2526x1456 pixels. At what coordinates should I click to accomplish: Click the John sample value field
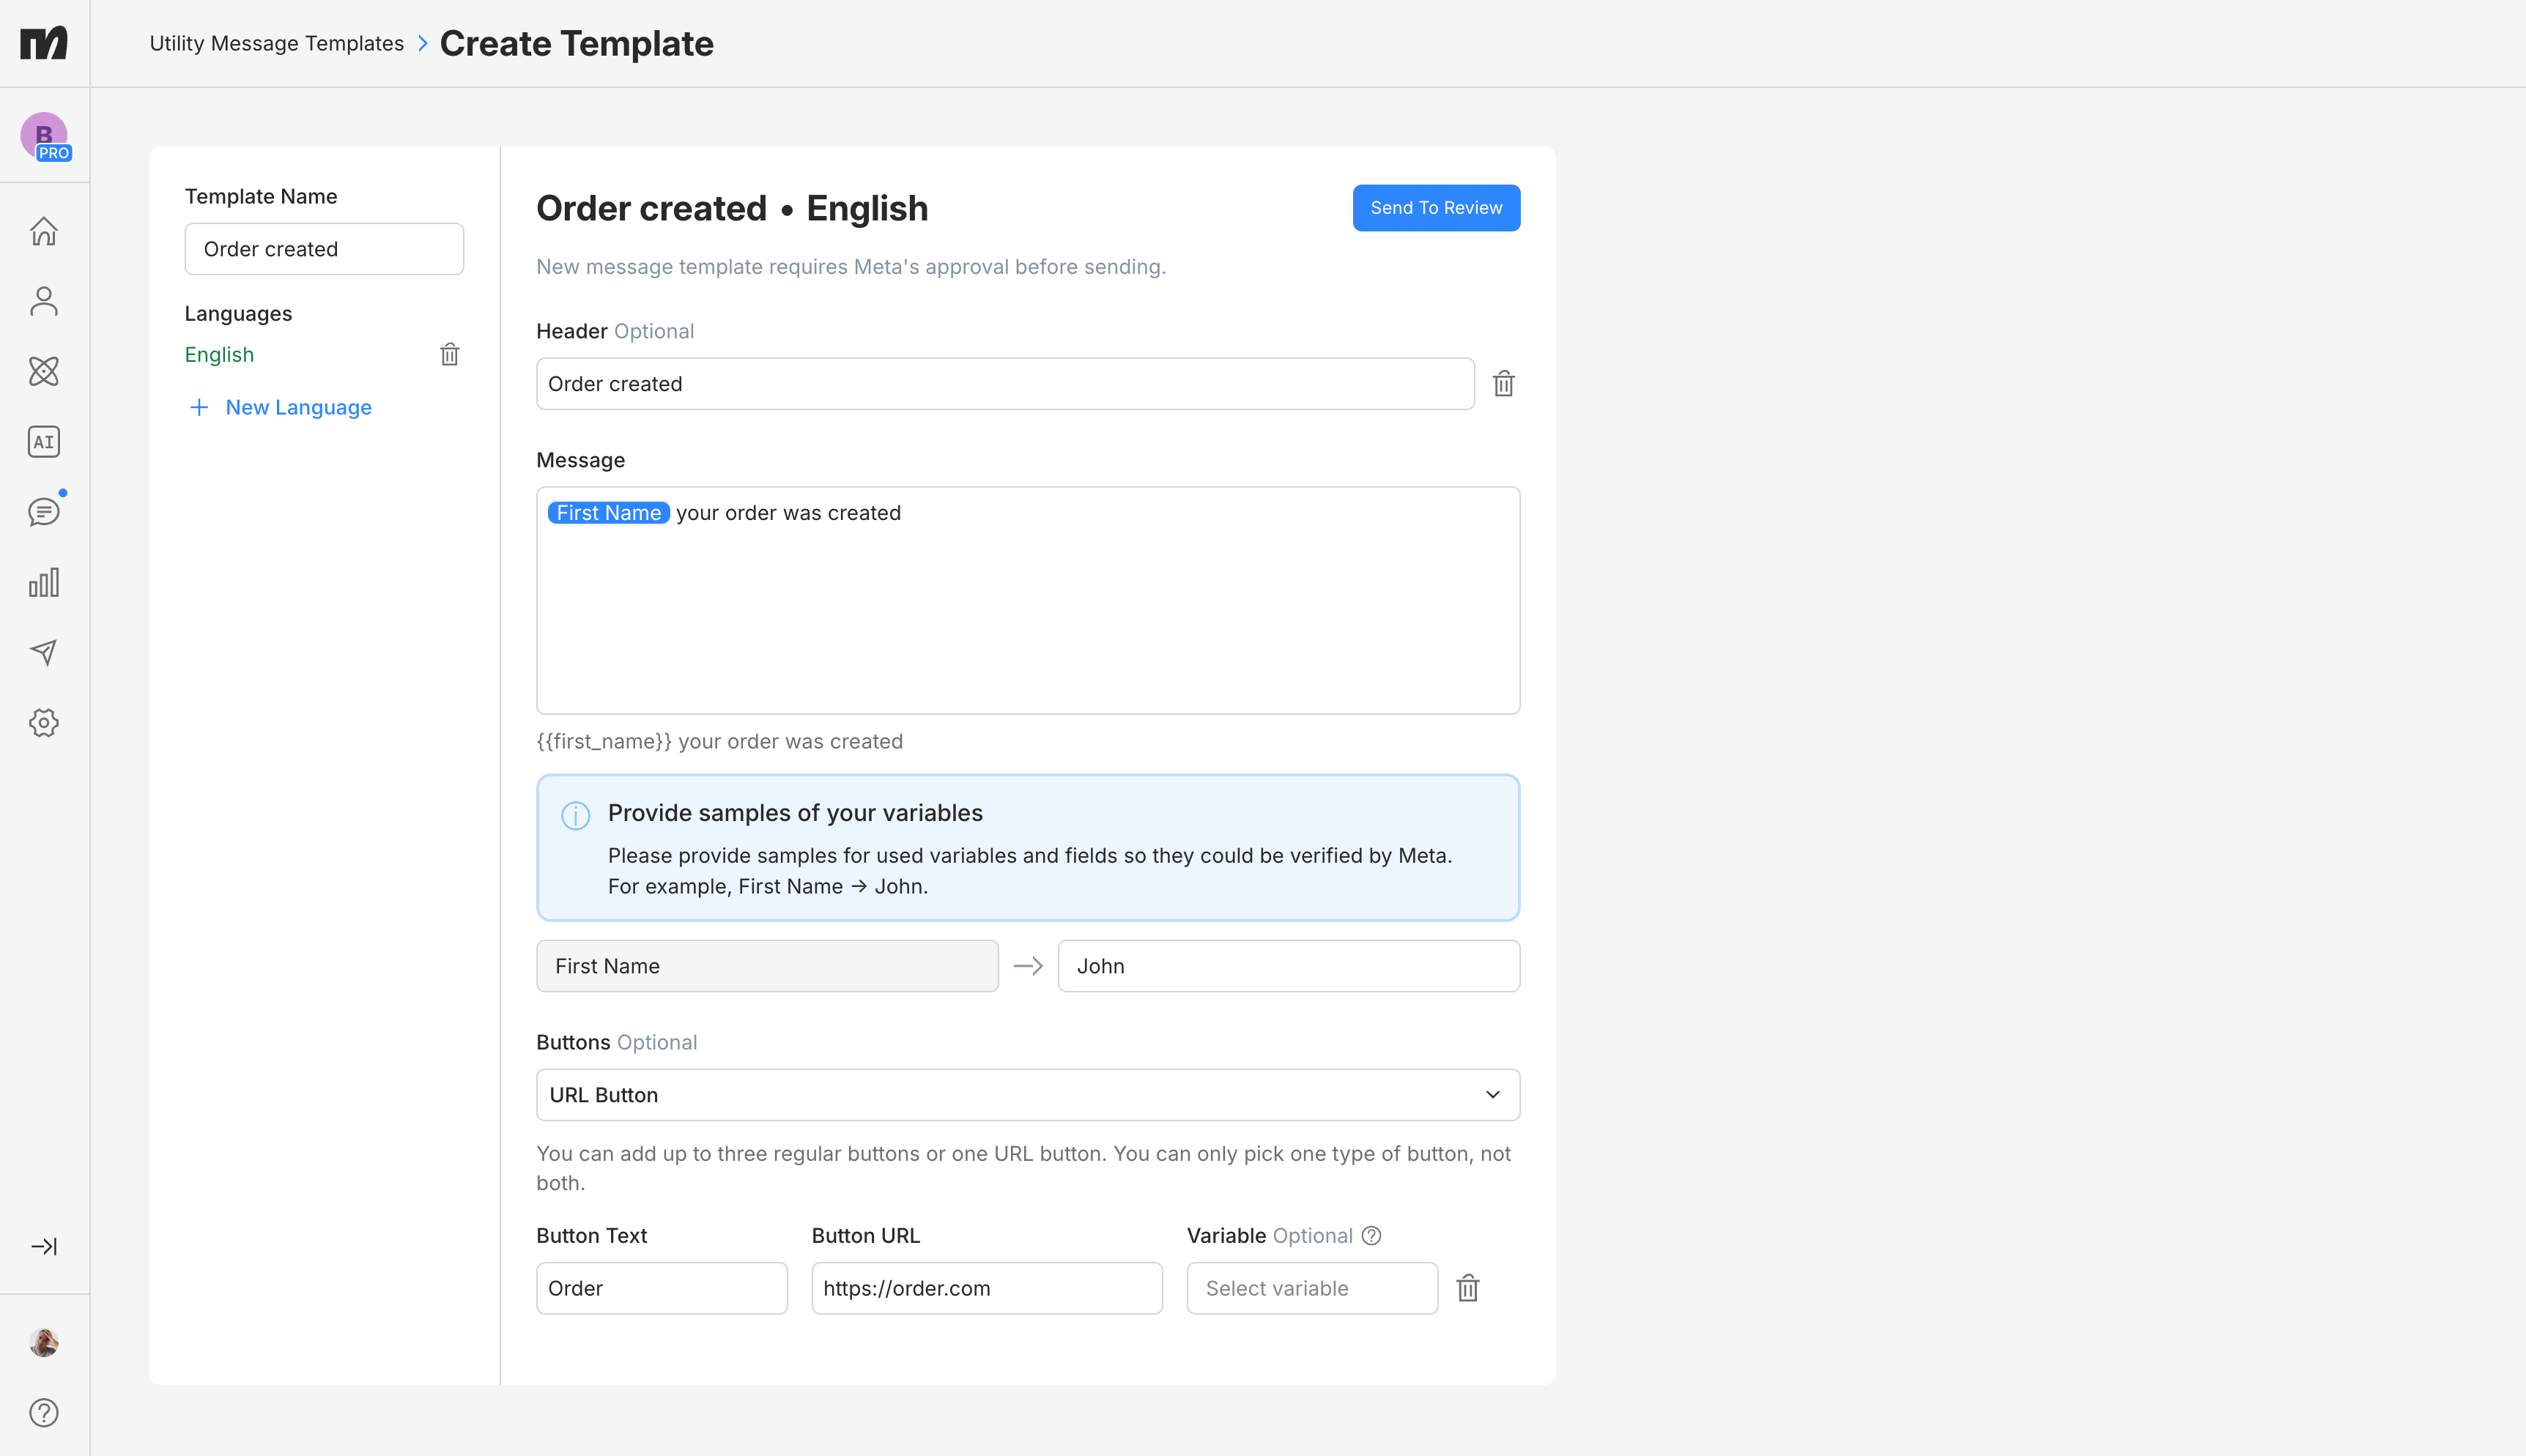point(1288,966)
